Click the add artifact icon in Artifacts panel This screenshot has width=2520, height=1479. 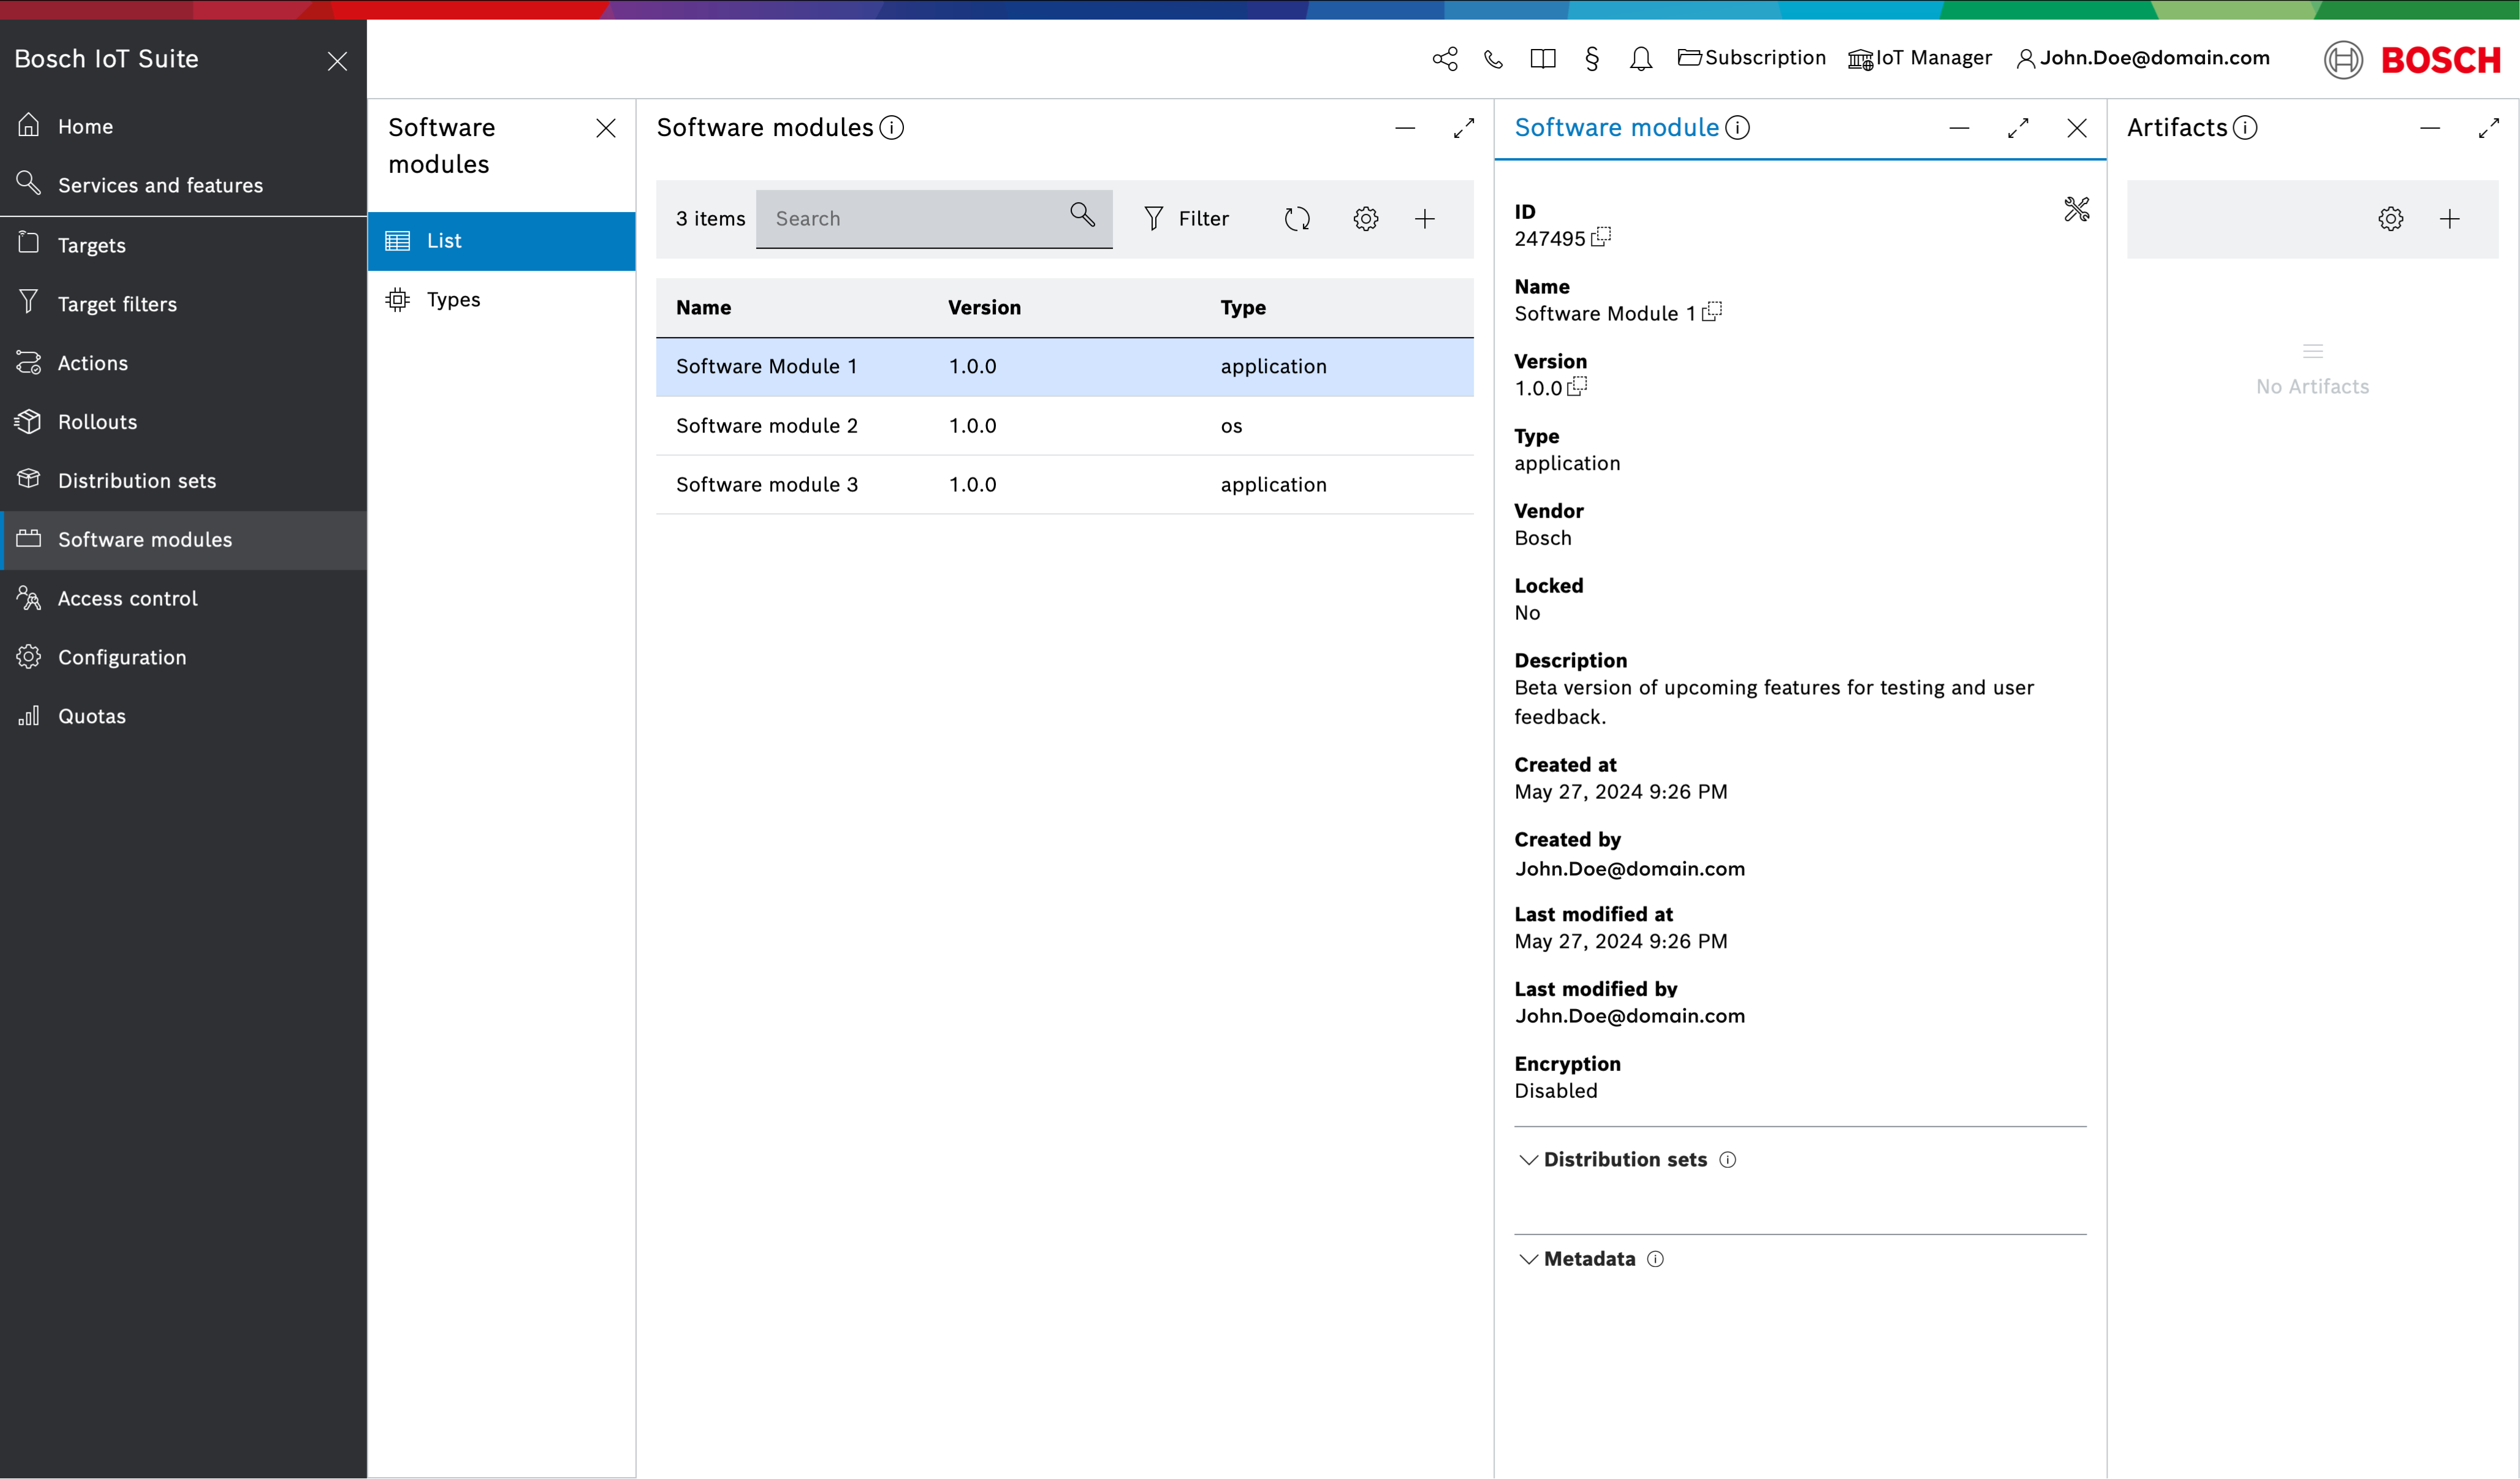pos(2450,218)
